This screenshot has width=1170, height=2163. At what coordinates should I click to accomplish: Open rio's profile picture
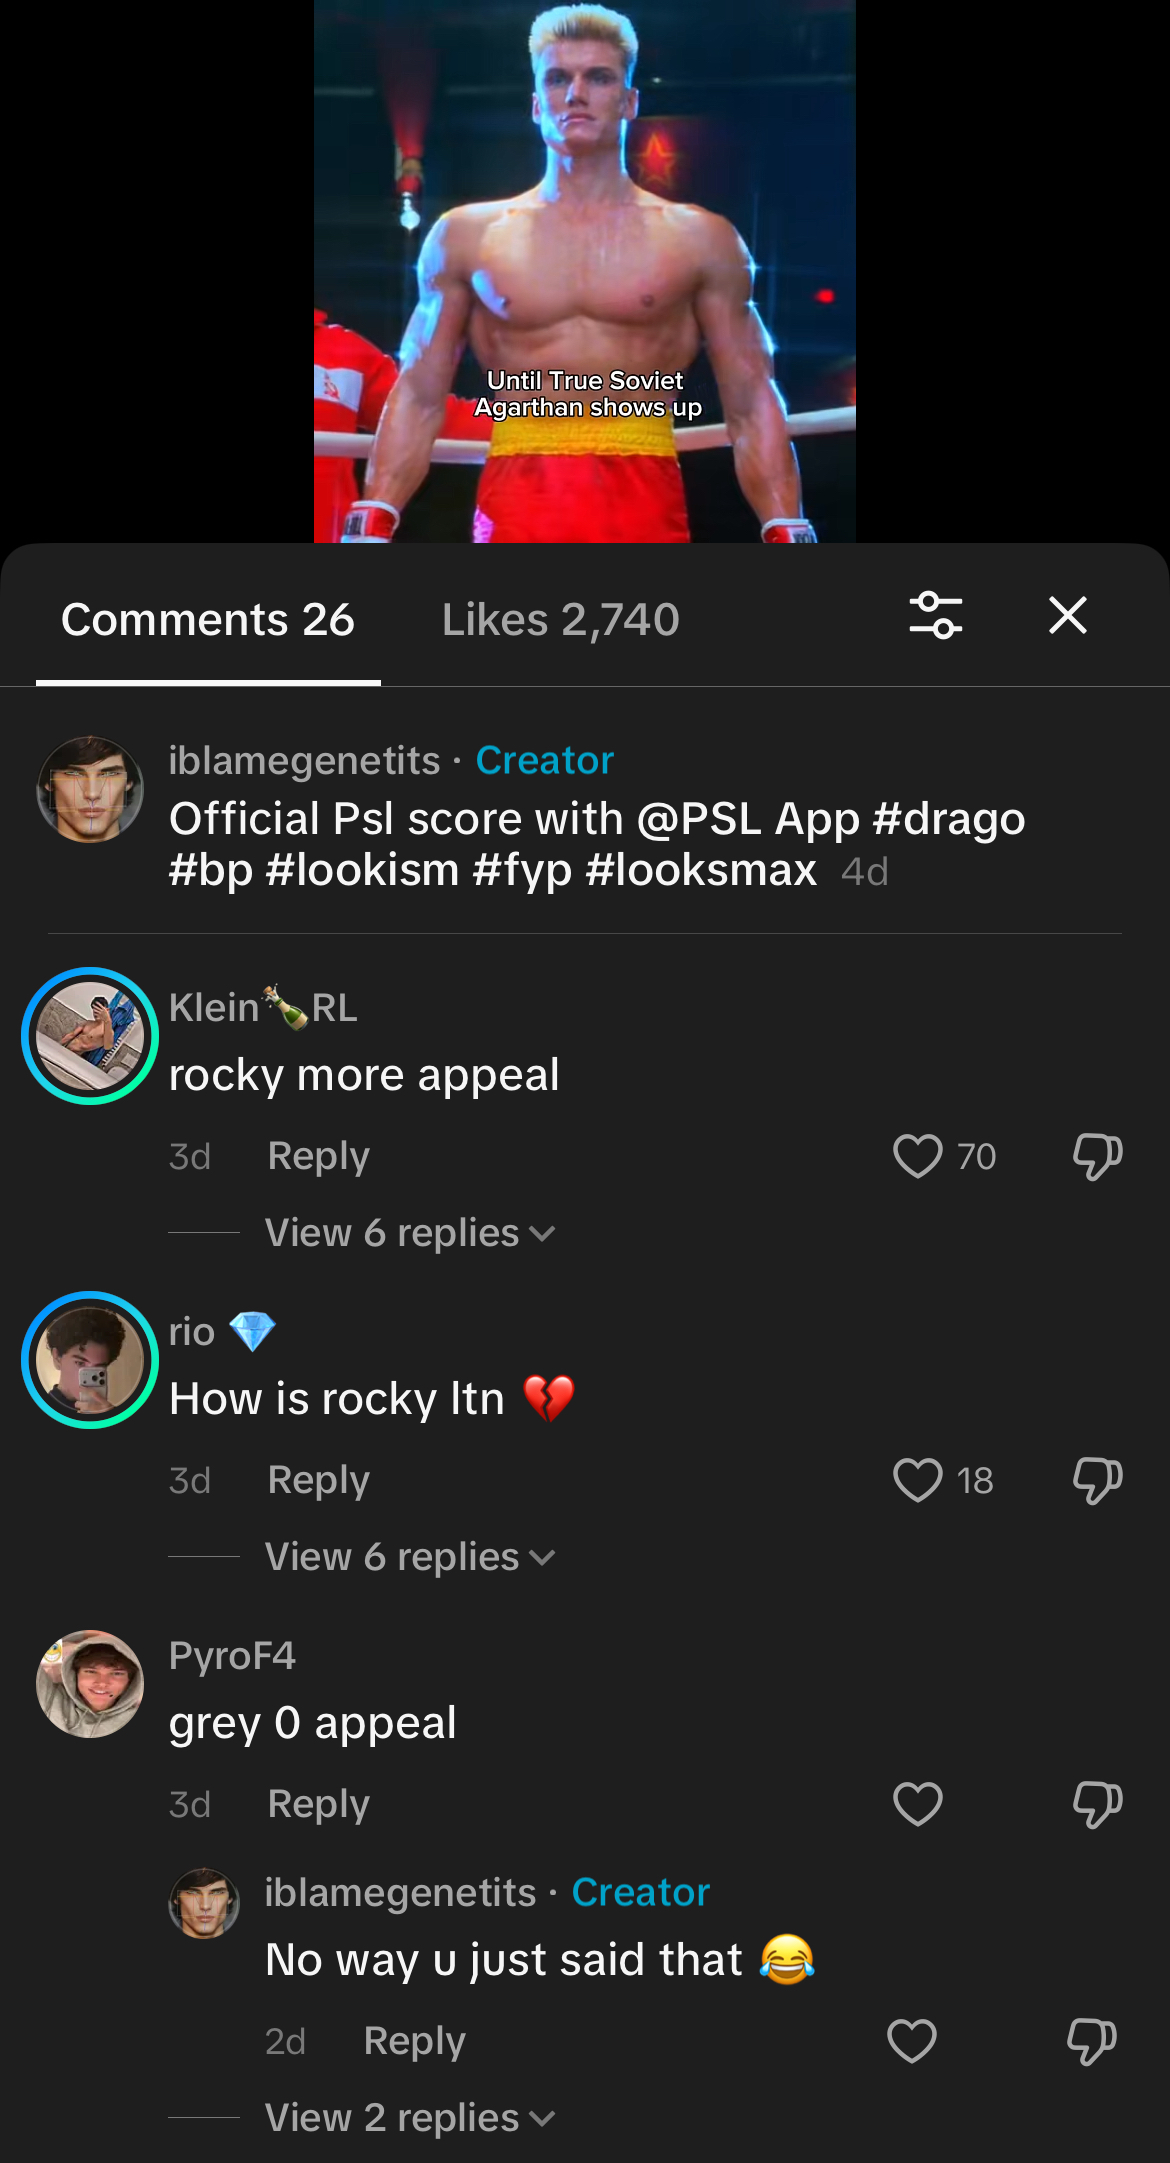click(x=90, y=1360)
